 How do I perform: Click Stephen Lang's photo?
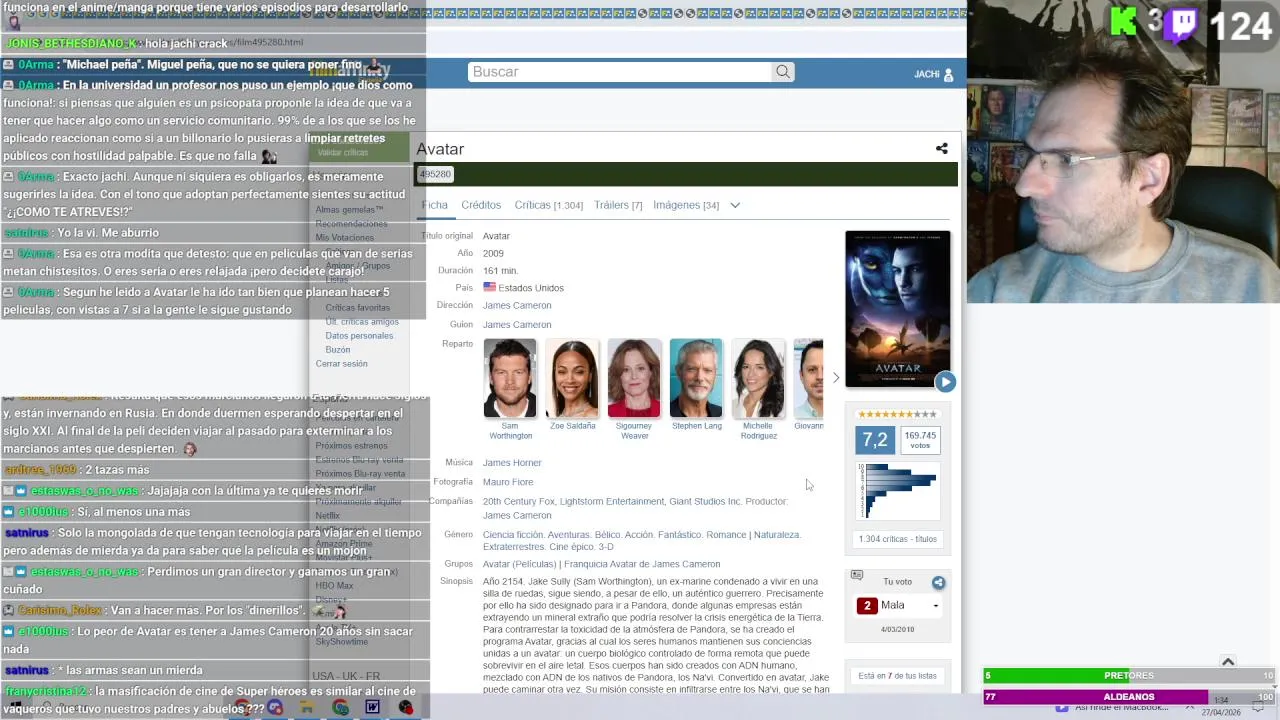696,378
